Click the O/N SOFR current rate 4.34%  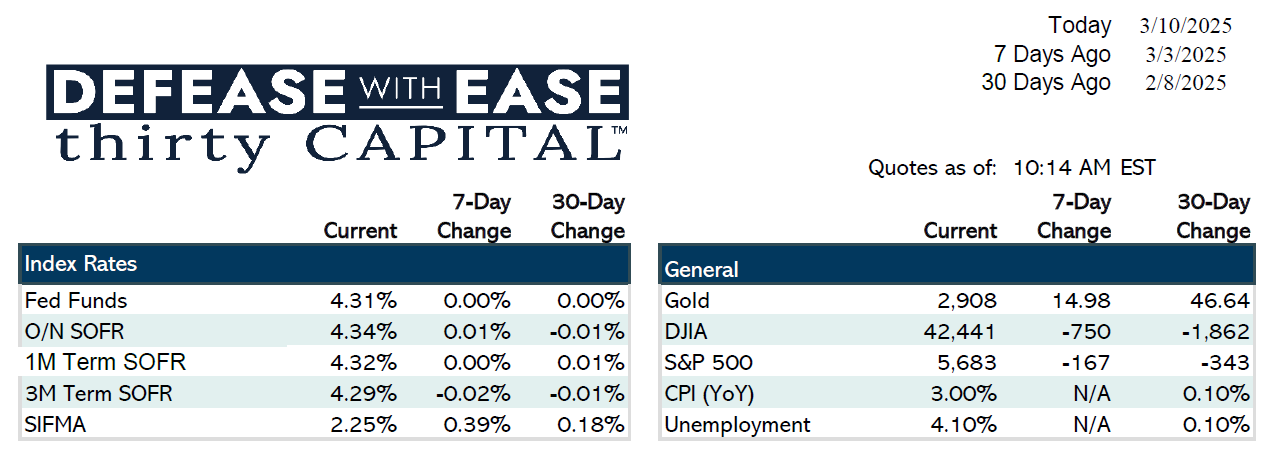coord(364,331)
